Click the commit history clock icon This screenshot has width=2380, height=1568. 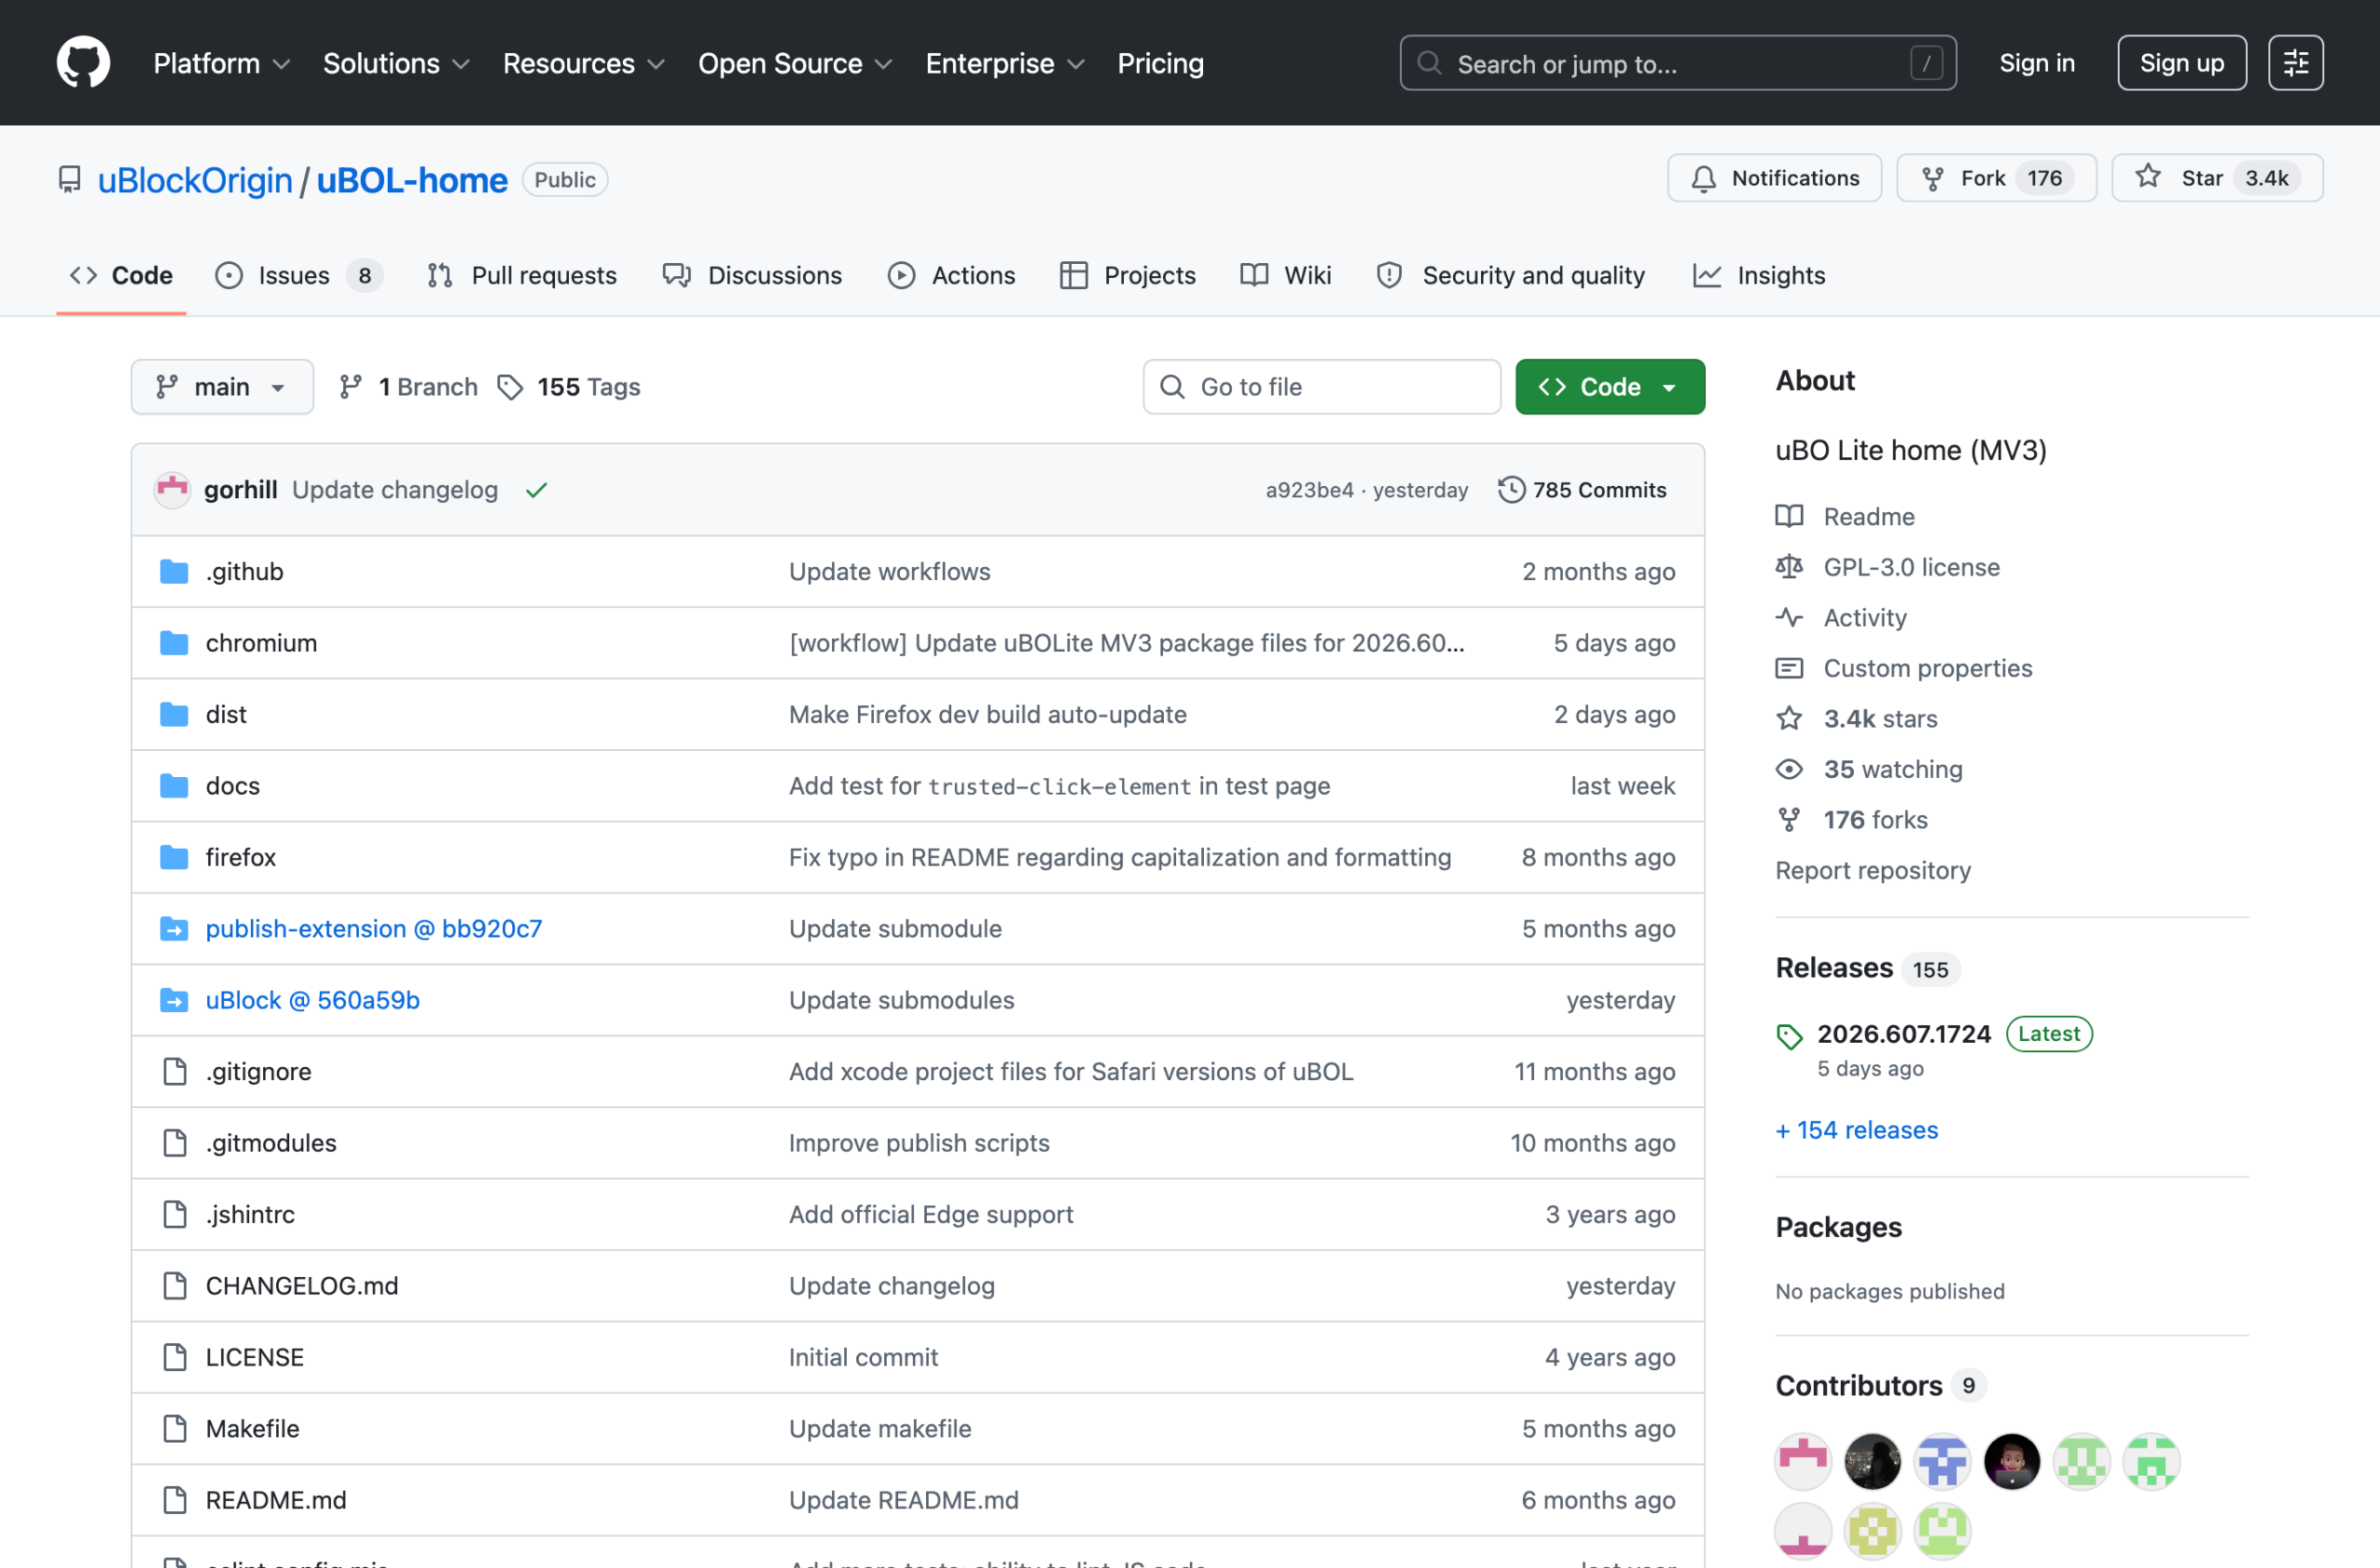[x=1511, y=490]
